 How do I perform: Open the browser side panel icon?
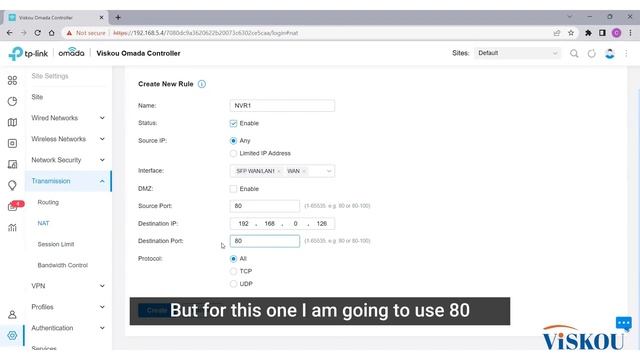[602, 33]
